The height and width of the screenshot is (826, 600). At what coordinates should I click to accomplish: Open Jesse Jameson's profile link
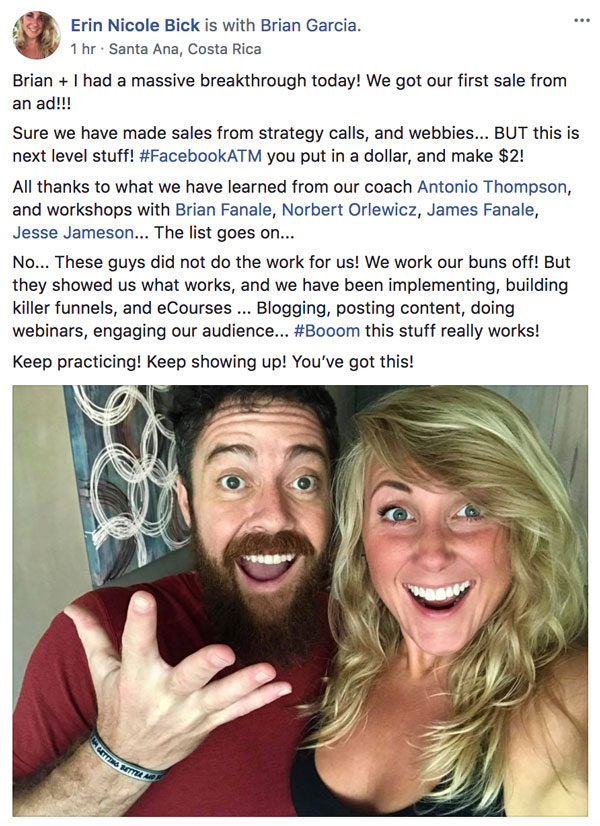73,232
